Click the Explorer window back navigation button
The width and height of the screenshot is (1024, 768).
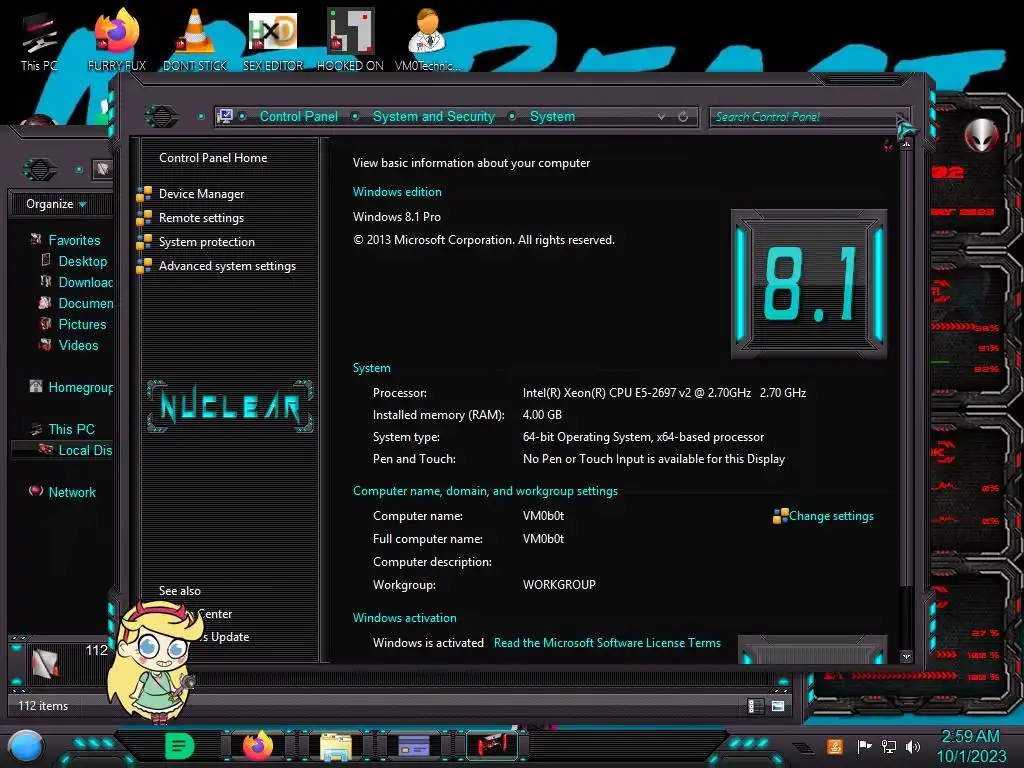40,170
